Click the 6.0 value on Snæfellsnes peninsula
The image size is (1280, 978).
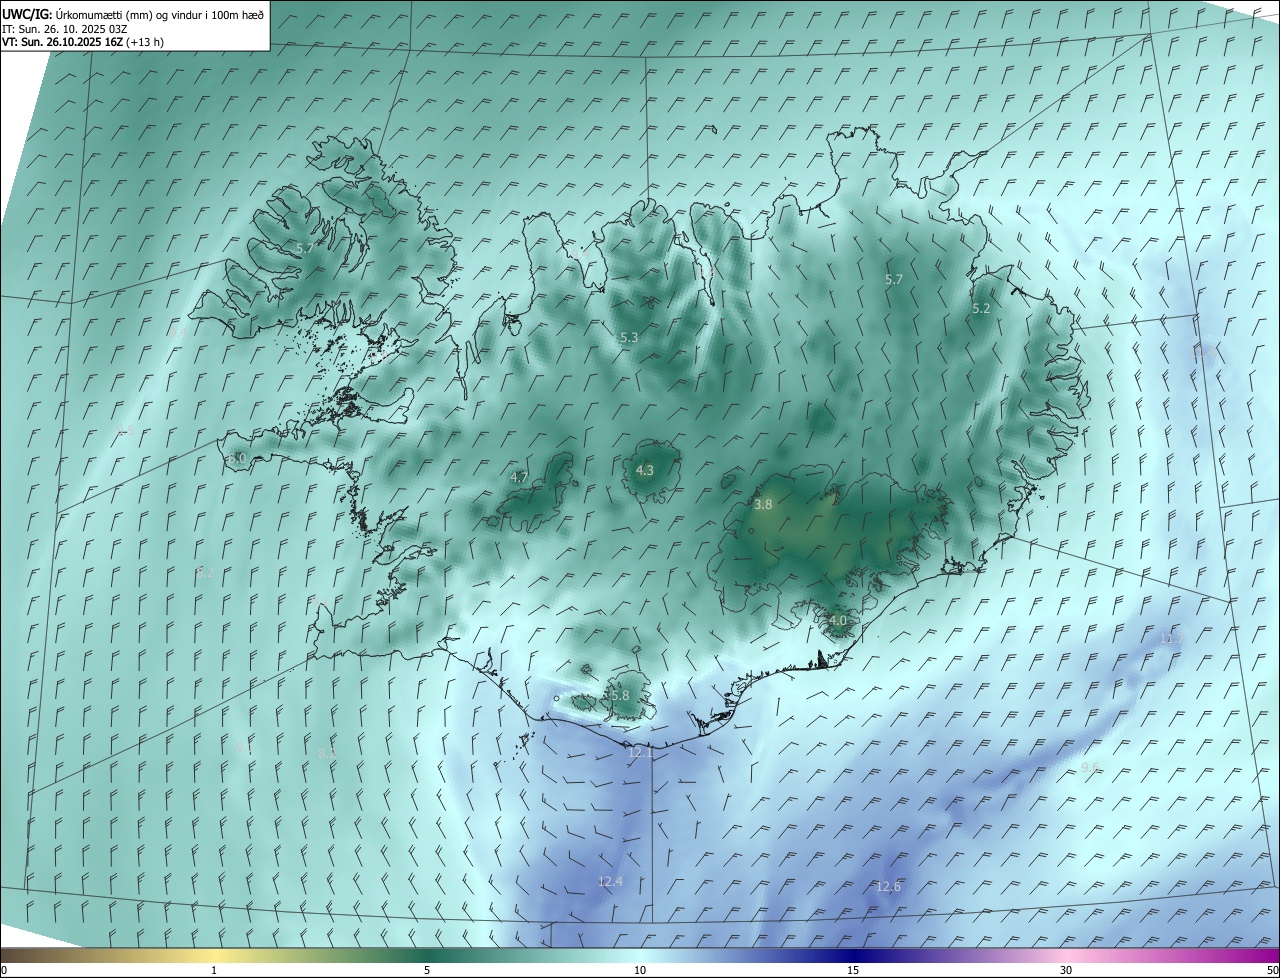[x=237, y=458]
